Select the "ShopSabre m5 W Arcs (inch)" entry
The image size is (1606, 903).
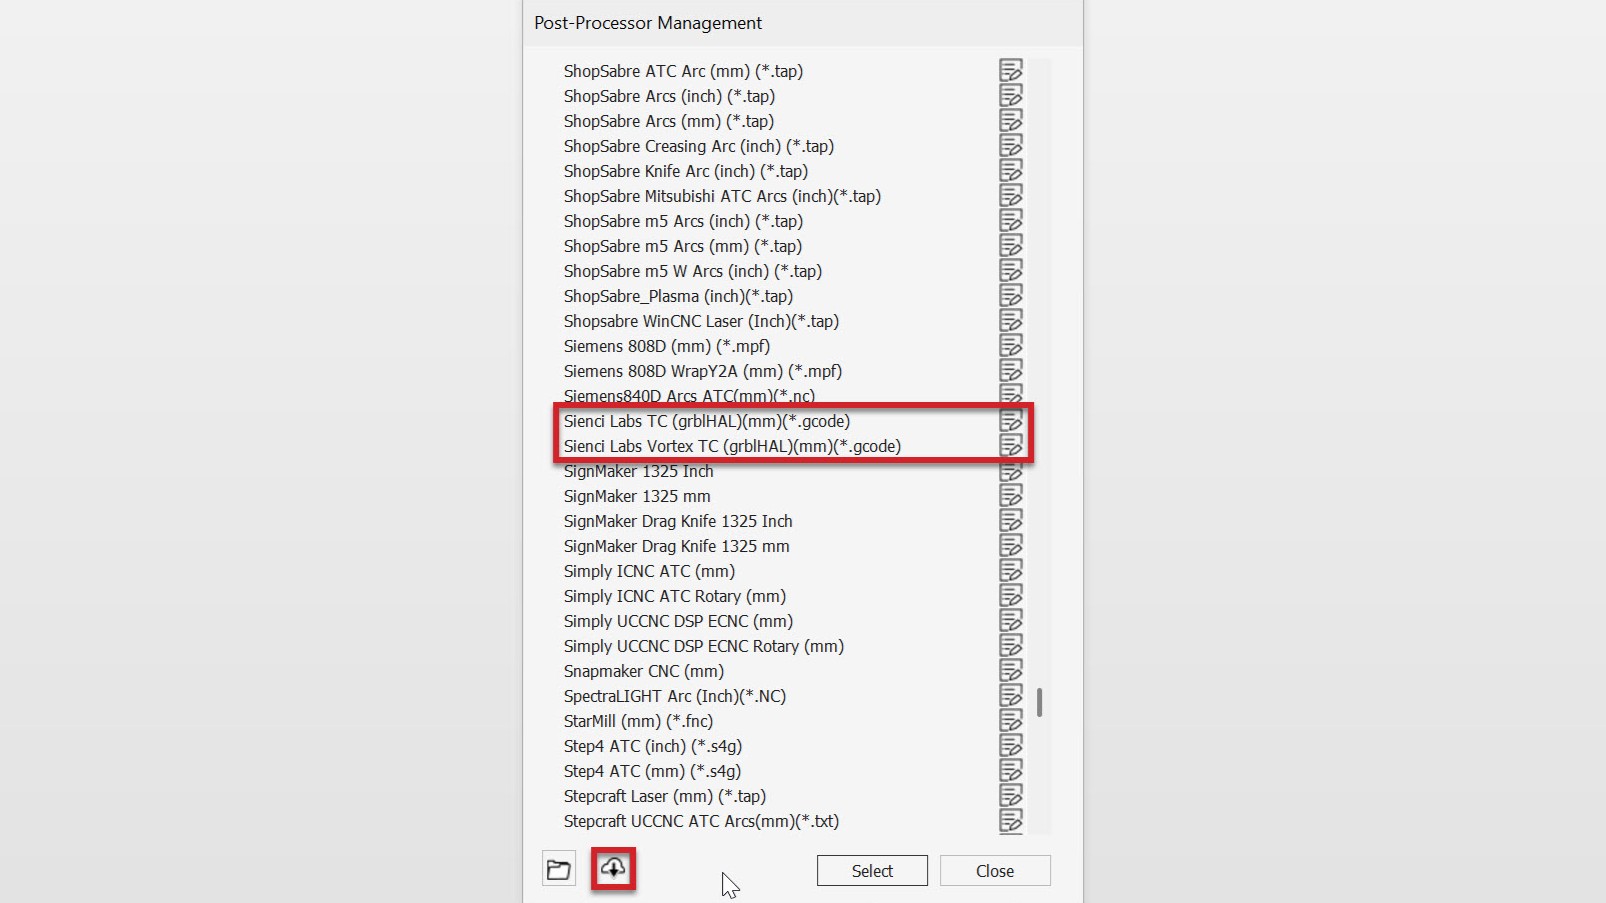click(693, 271)
